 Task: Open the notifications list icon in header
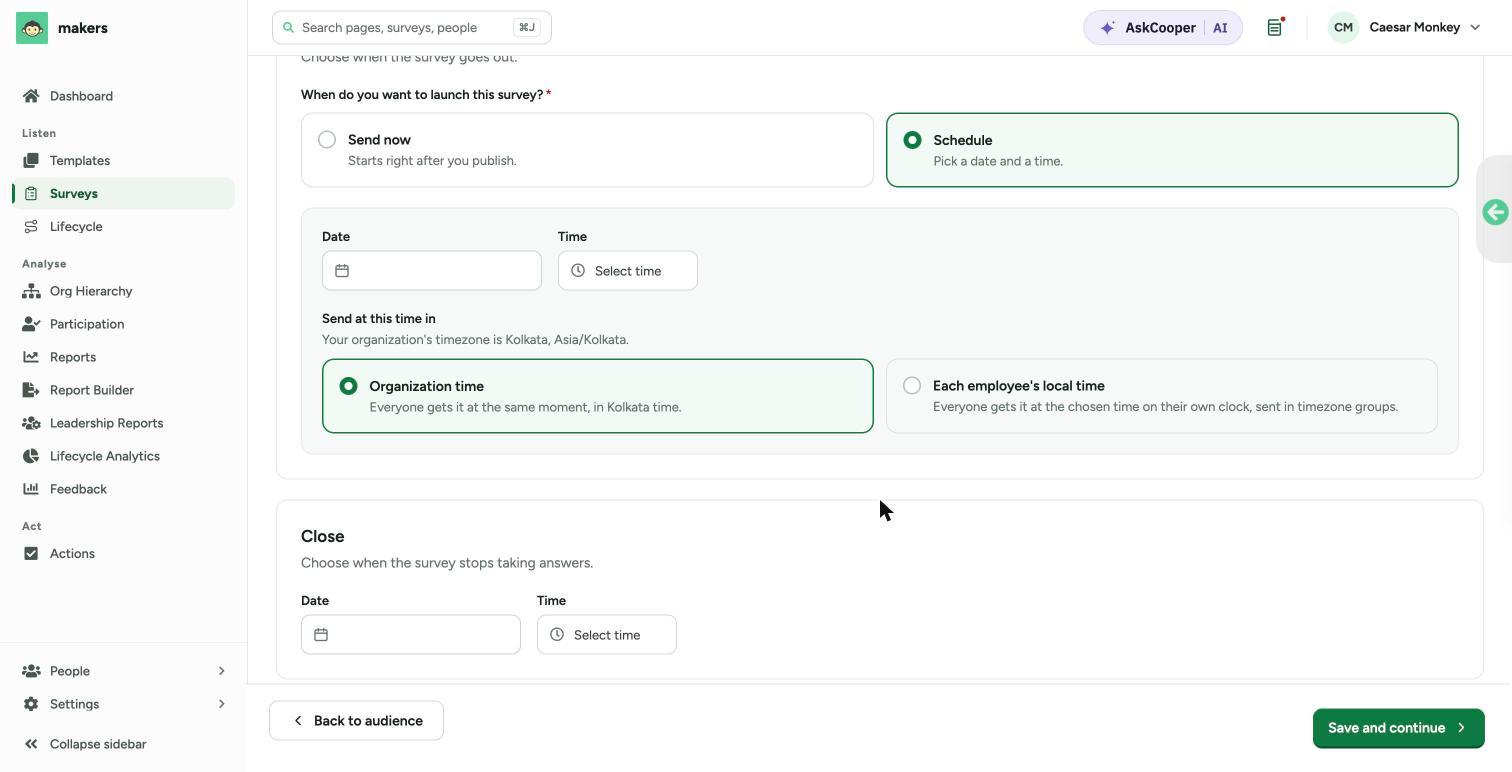pos(1275,28)
